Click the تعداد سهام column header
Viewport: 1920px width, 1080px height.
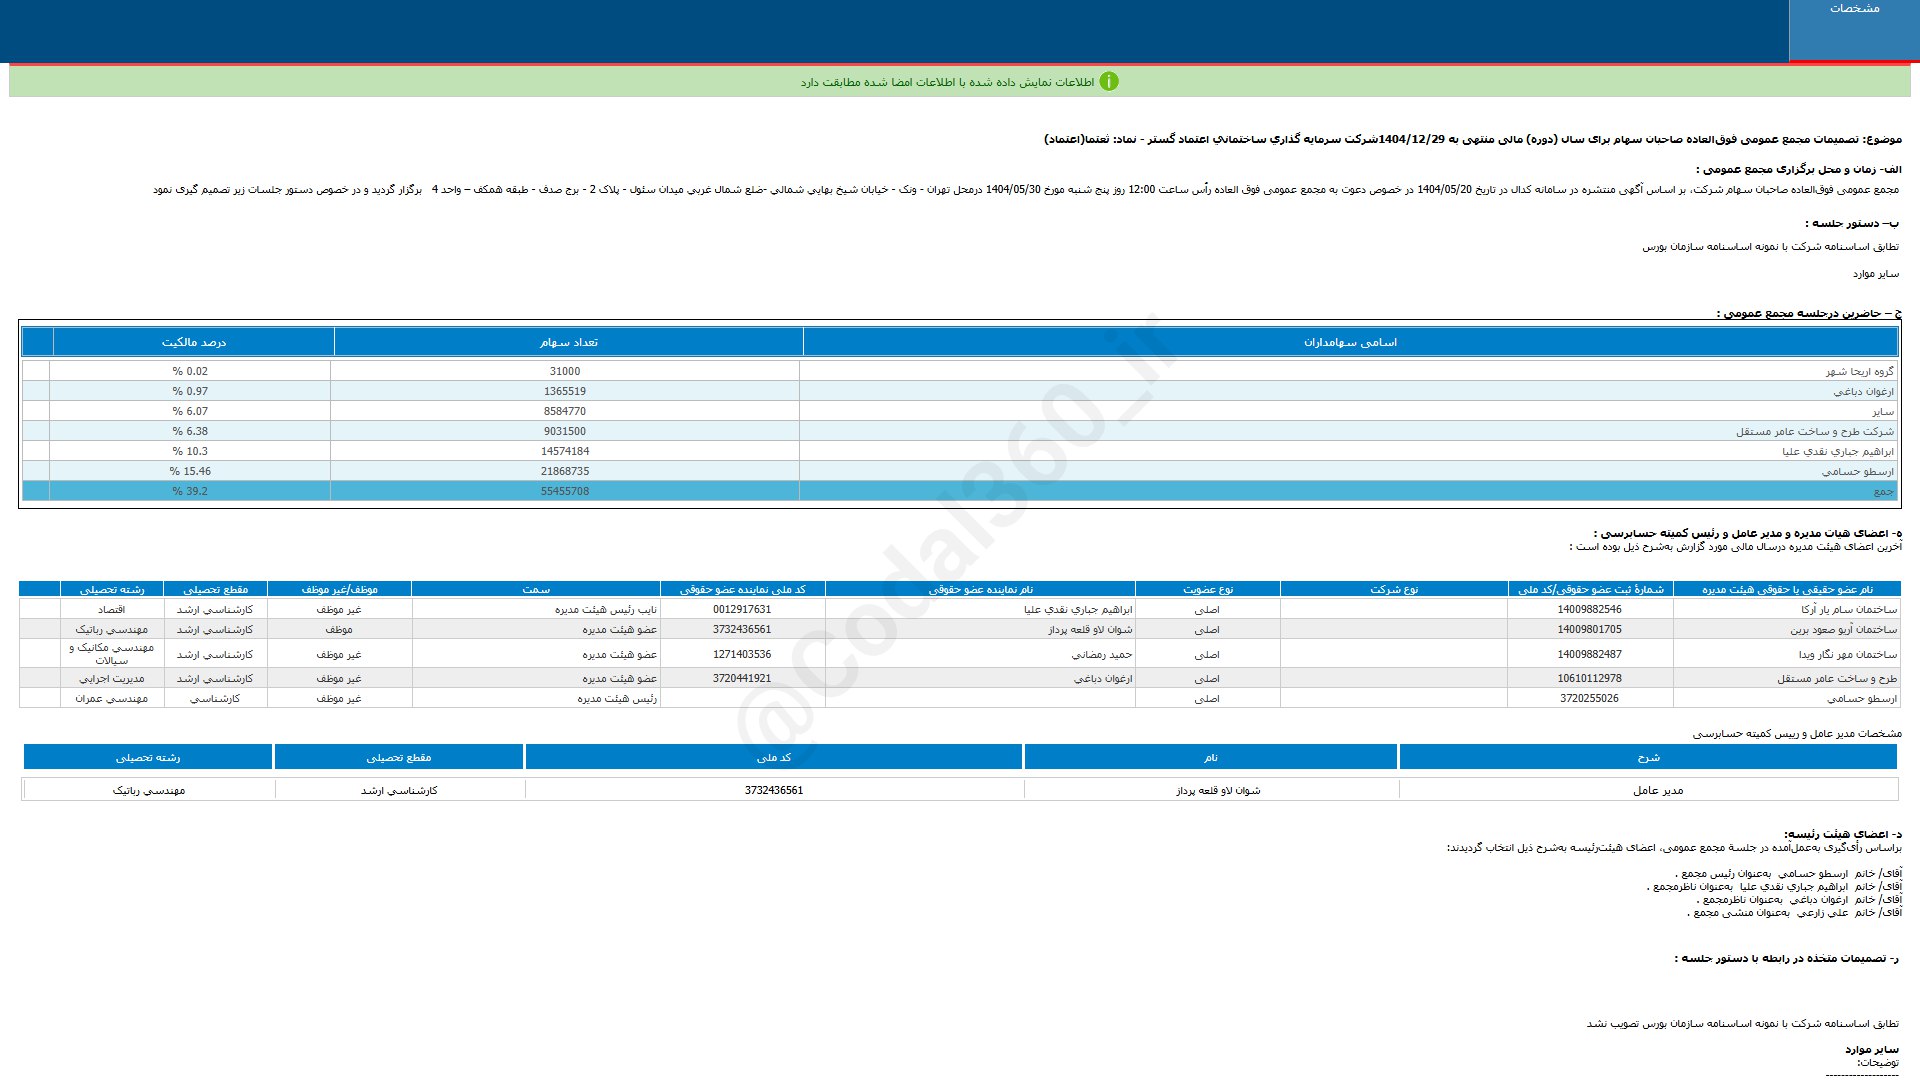[x=568, y=342]
